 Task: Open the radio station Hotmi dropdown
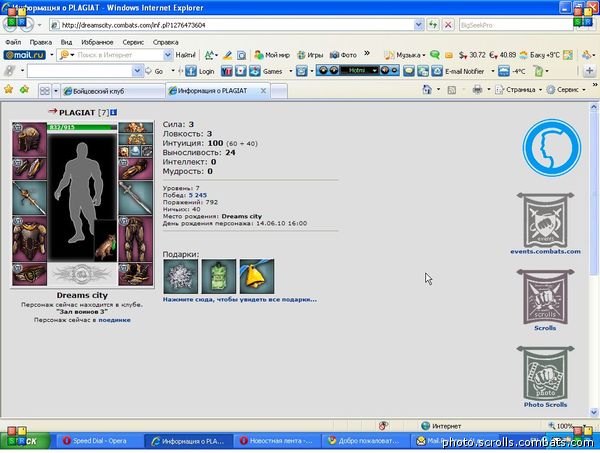(x=375, y=71)
